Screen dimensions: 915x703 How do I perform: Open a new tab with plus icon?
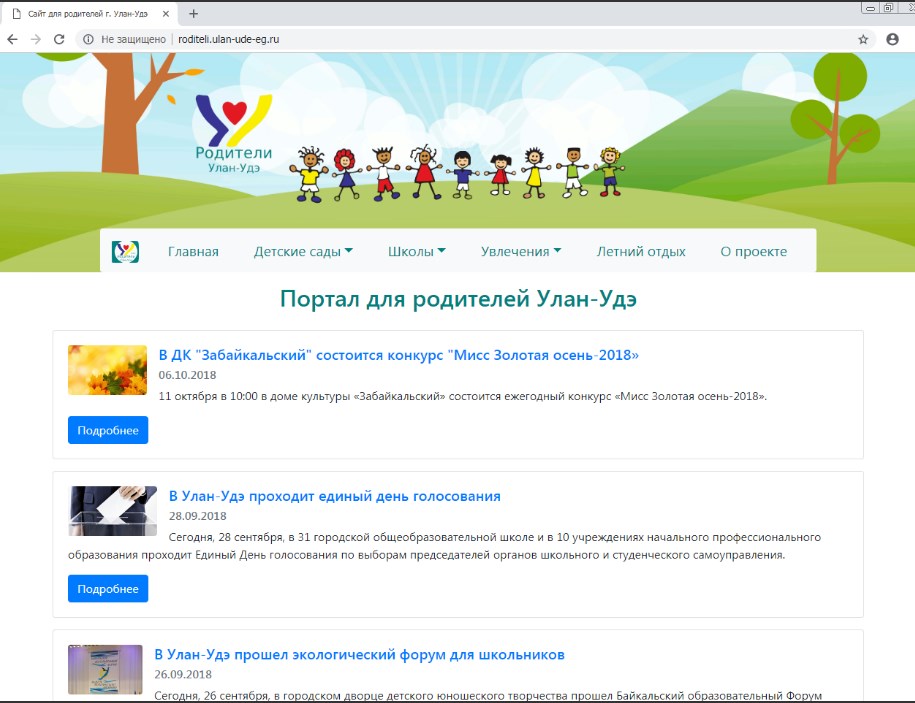[x=194, y=13]
